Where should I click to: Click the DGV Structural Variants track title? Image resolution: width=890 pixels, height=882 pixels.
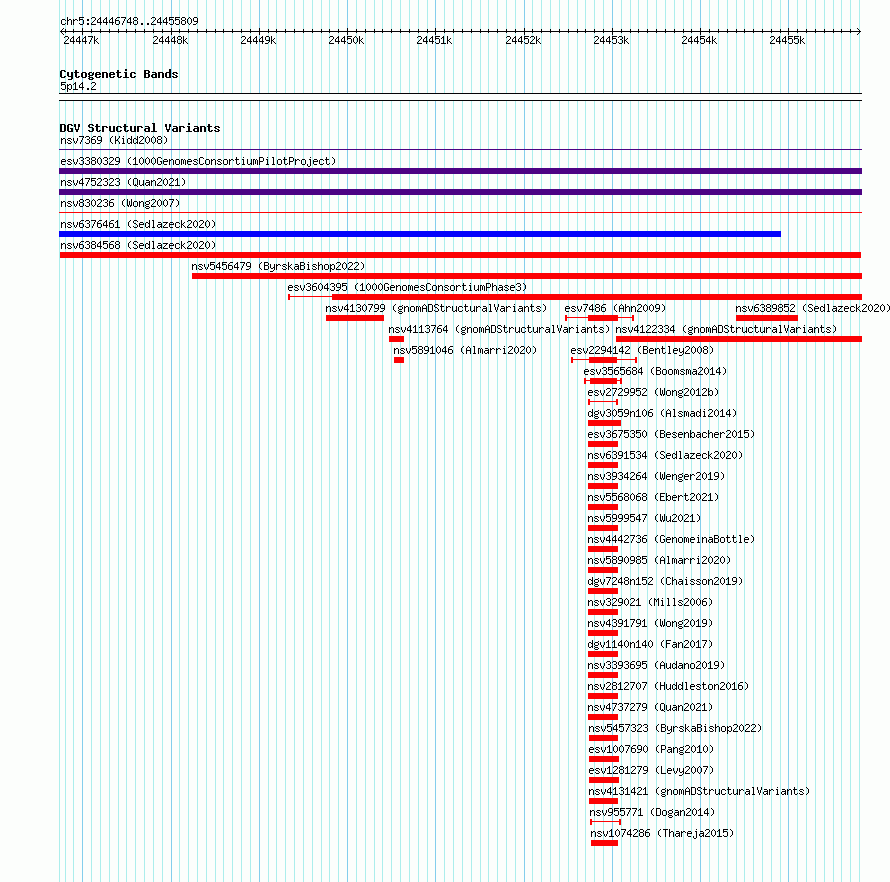pyautogui.click(x=140, y=128)
